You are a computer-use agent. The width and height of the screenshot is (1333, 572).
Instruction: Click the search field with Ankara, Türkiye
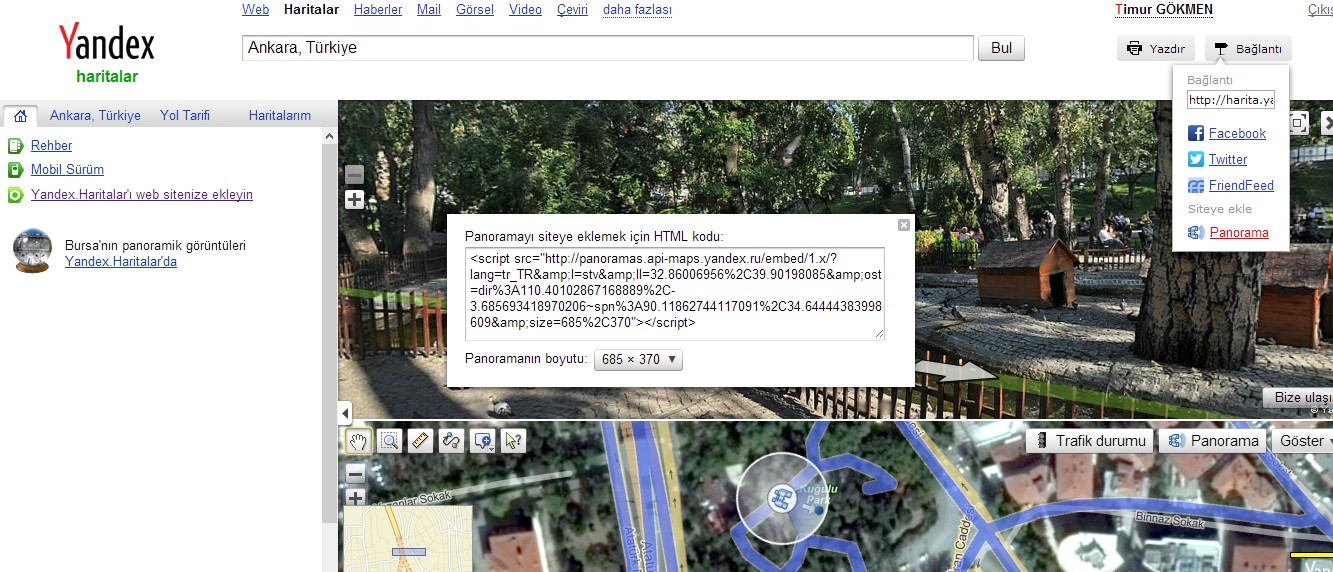click(608, 48)
